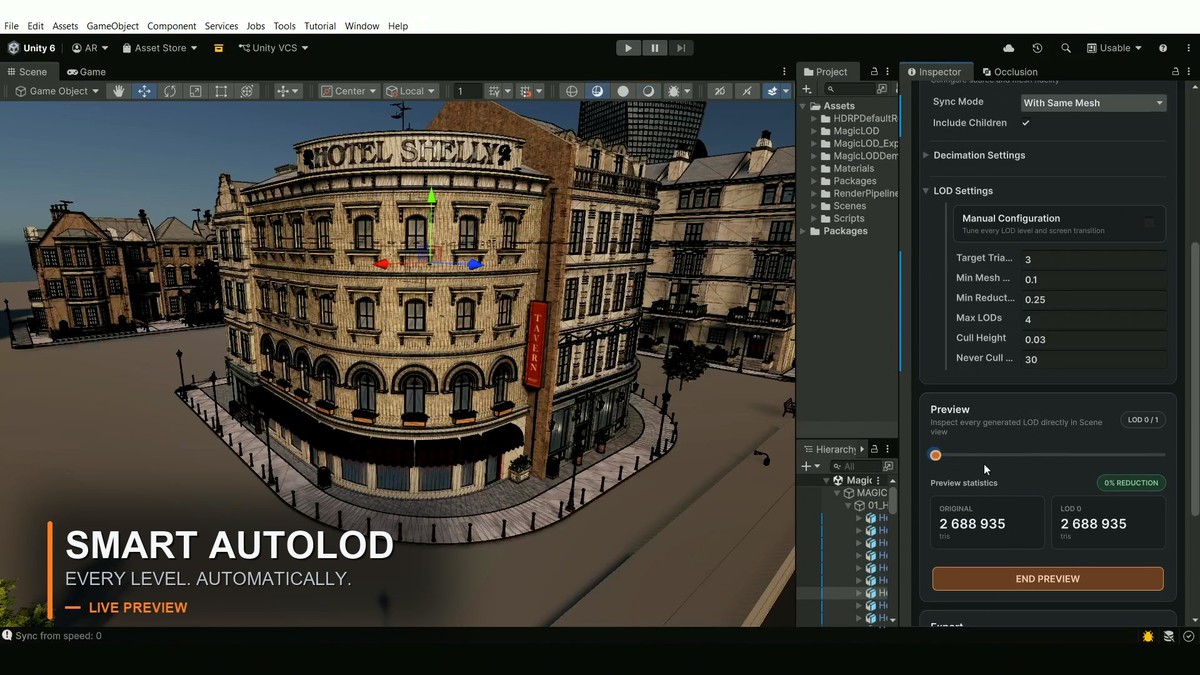This screenshot has height=675, width=1200.
Task: Toggle scene lighting white circle icon
Action: click(623, 91)
